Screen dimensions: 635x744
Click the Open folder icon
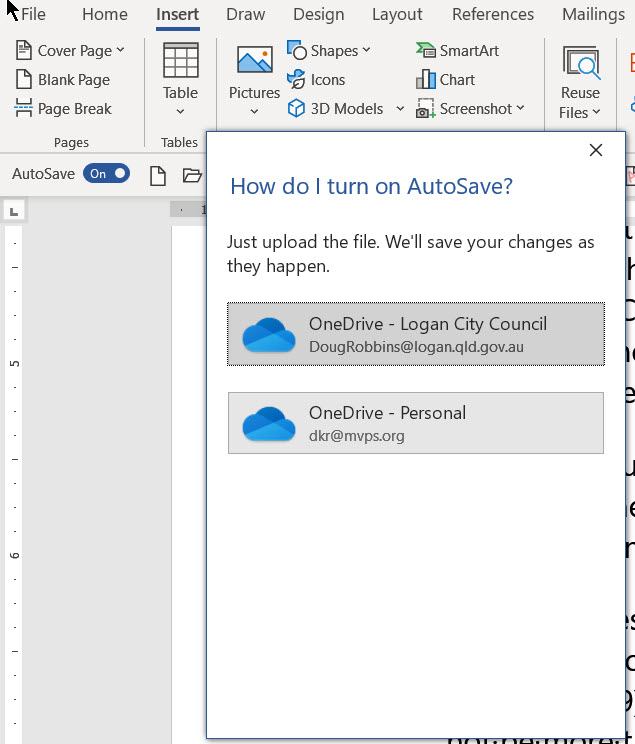click(x=192, y=175)
